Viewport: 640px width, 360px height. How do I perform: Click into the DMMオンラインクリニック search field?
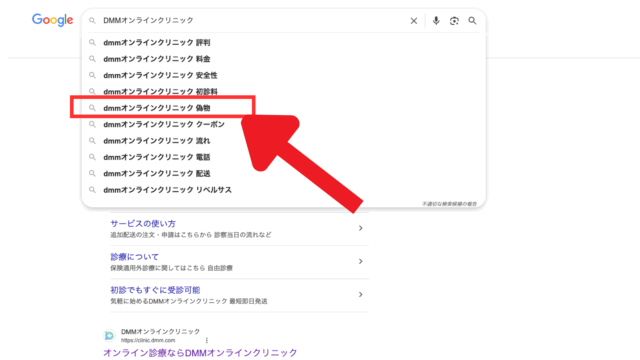[x=253, y=20]
